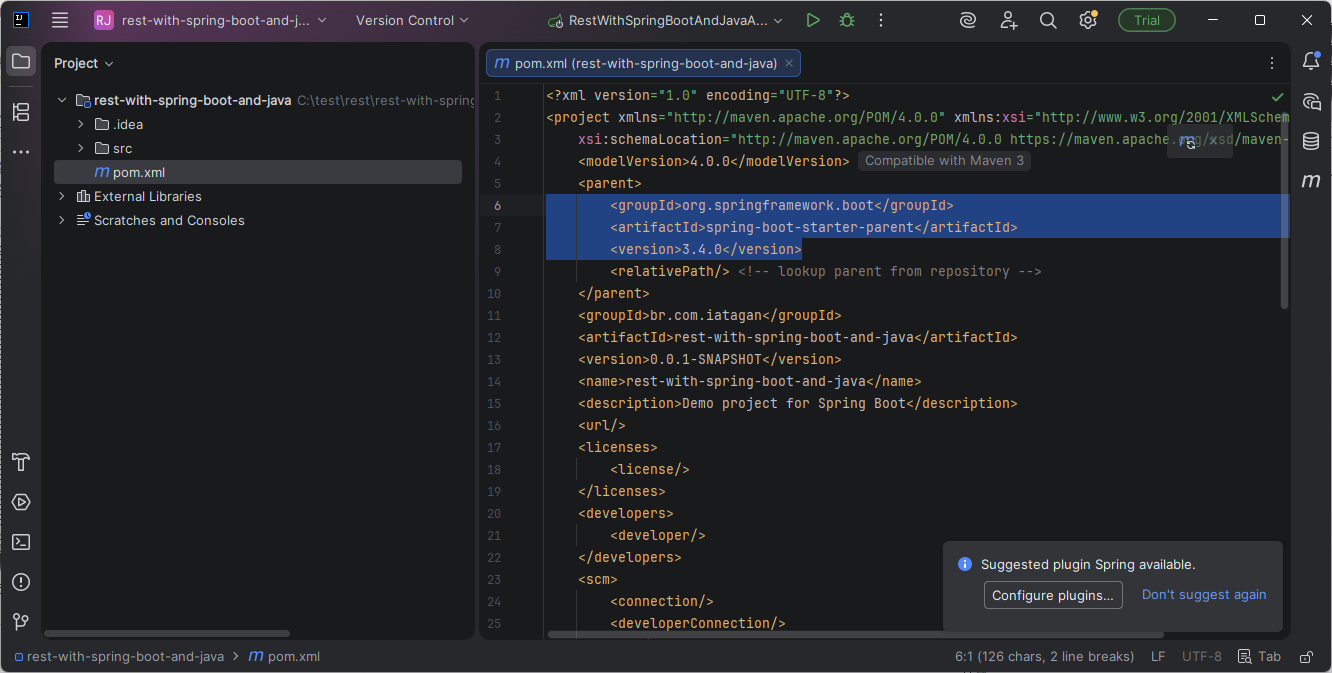Screen dimensions: 1332x673
Task: Open the Terminal tool window
Action: point(21,542)
